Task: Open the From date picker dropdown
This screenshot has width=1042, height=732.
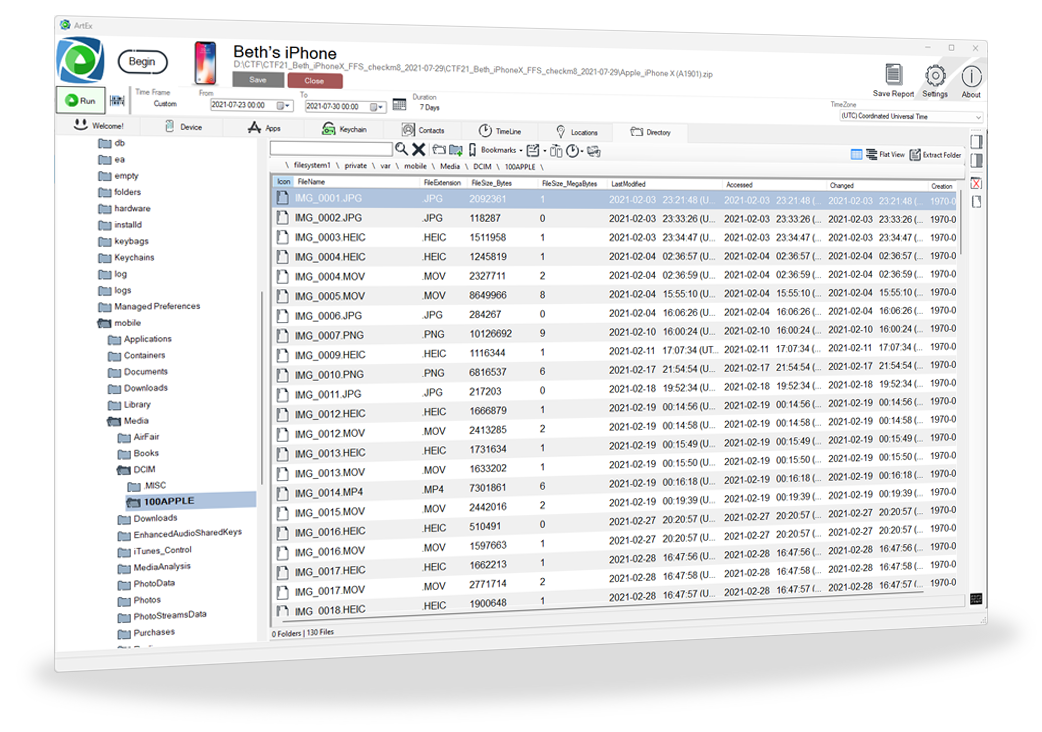Action: [287, 105]
